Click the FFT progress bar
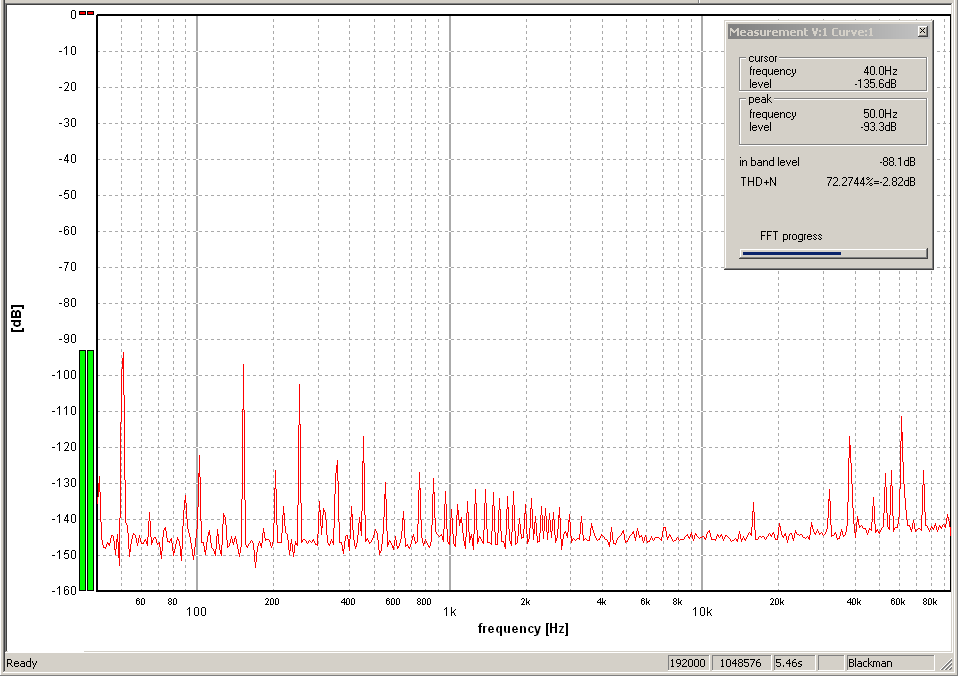 pyautogui.click(x=833, y=253)
